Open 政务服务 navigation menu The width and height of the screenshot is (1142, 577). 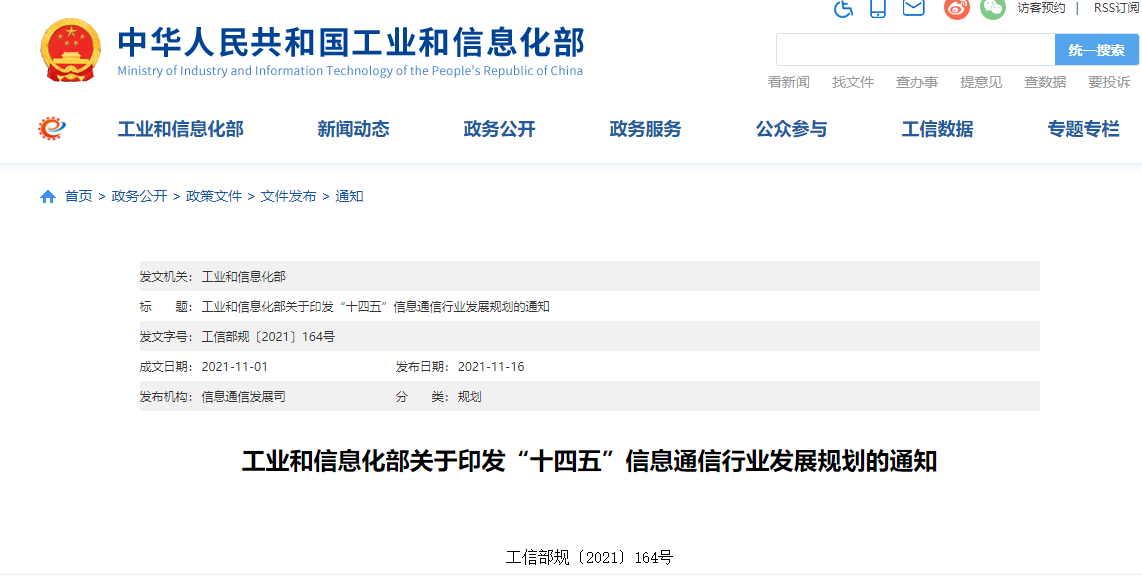[x=645, y=130]
